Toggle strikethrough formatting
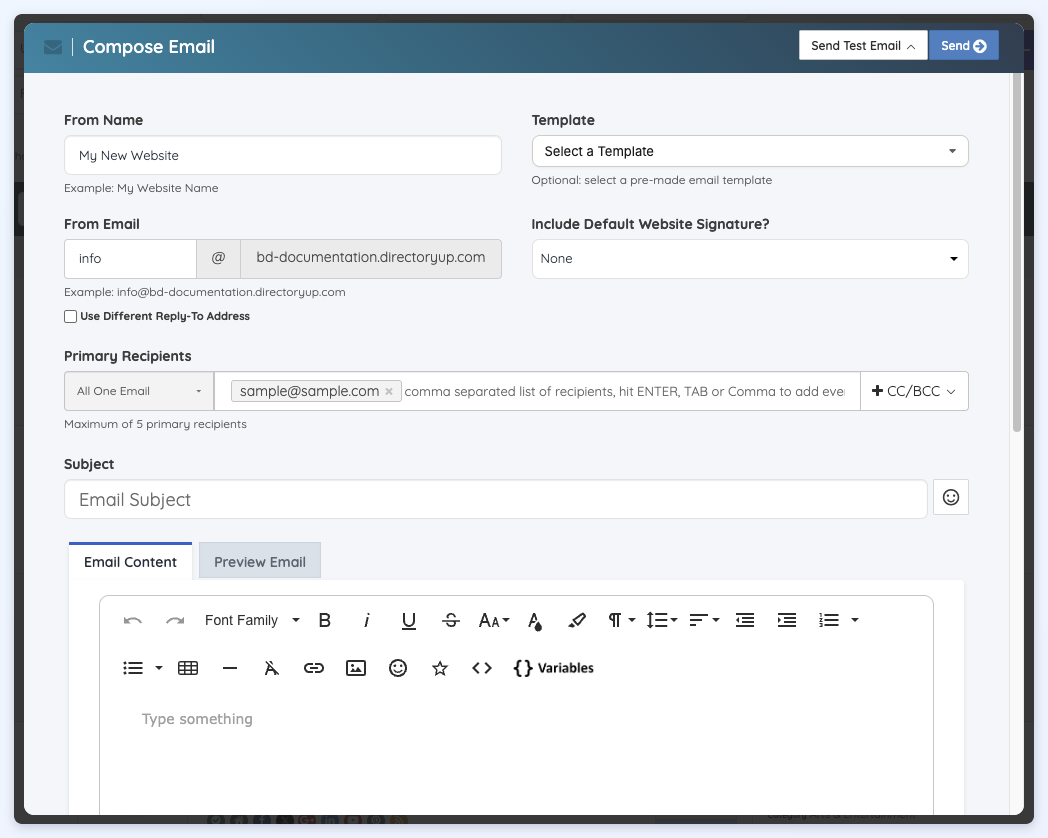 pyautogui.click(x=450, y=621)
